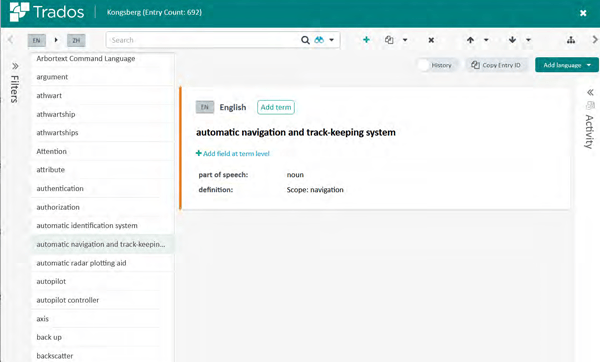The width and height of the screenshot is (600, 362).
Task: Click the arrow between EN and ZH
Action: point(56,40)
